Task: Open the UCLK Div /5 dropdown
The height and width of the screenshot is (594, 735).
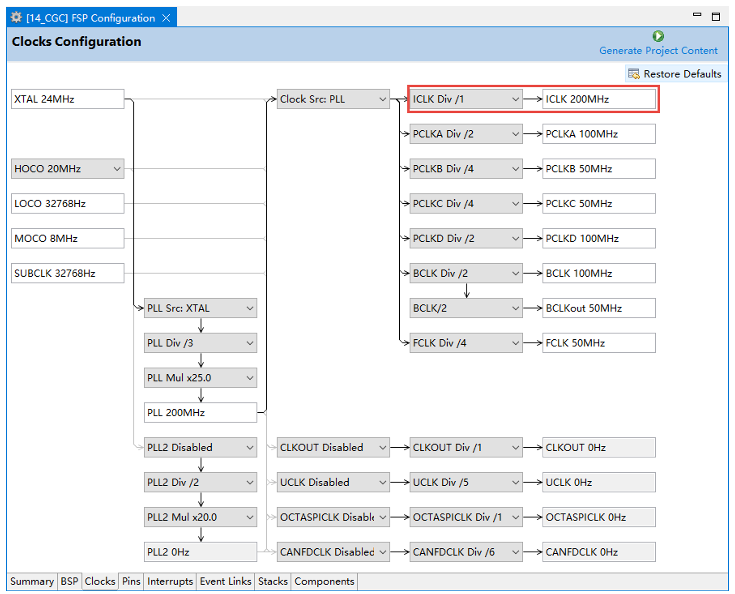Action: 466,482
